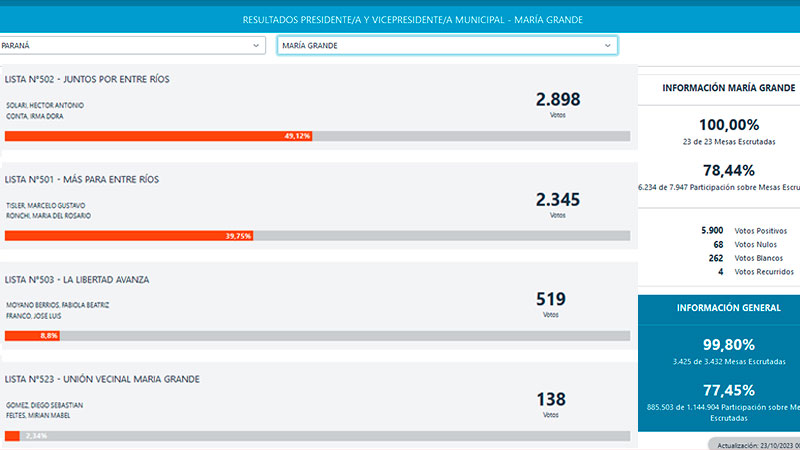Click the 2.345 votes count
800x450 pixels.
(557, 200)
